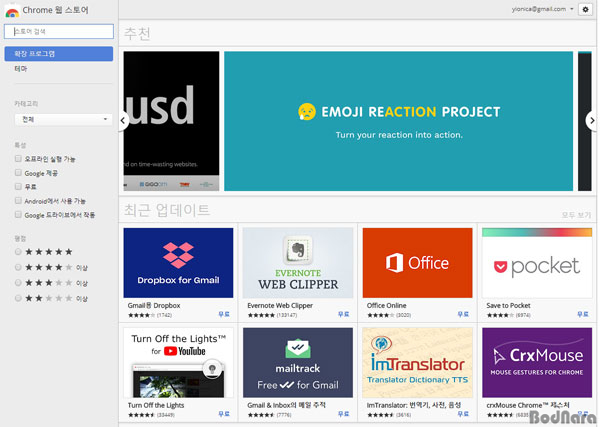This screenshot has width=600, height=427.
Task: Click the store search input field
Action: click(59, 31)
